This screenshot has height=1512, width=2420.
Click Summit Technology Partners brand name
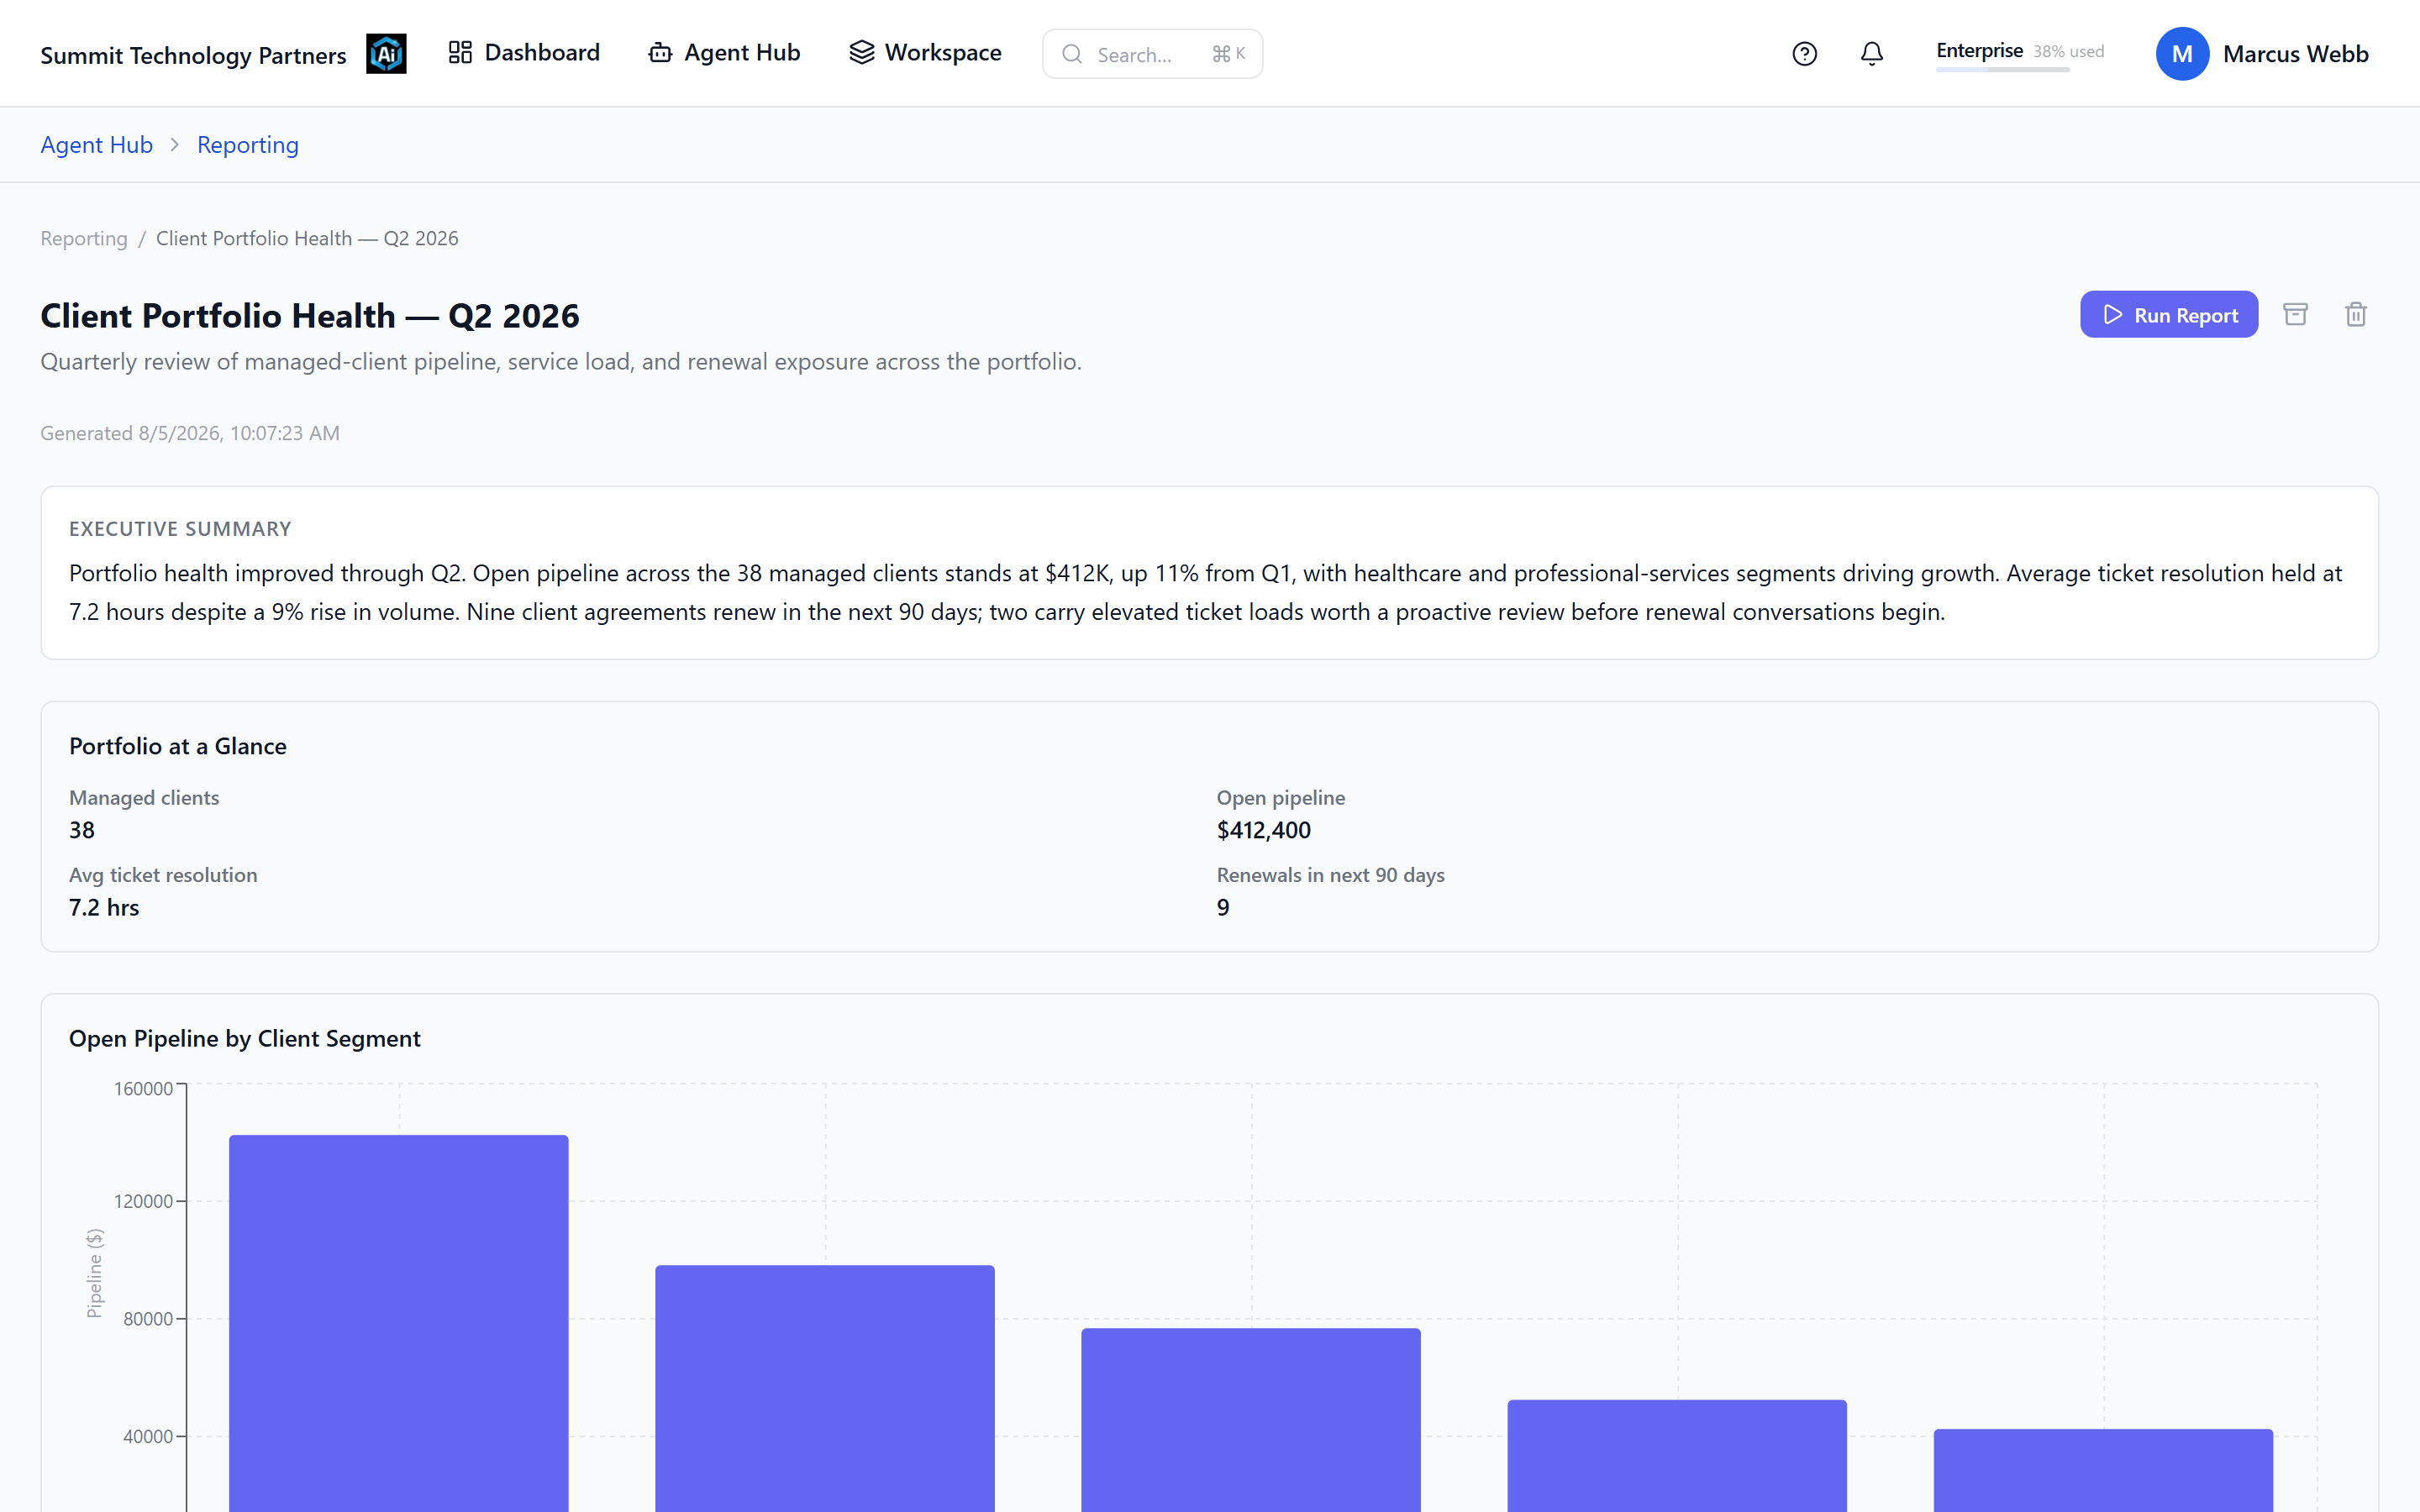[193, 55]
